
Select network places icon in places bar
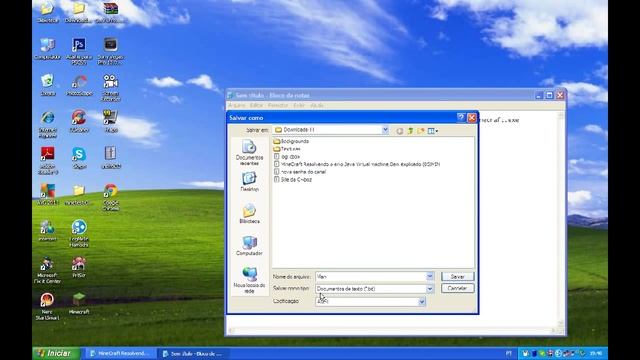(x=249, y=280)
